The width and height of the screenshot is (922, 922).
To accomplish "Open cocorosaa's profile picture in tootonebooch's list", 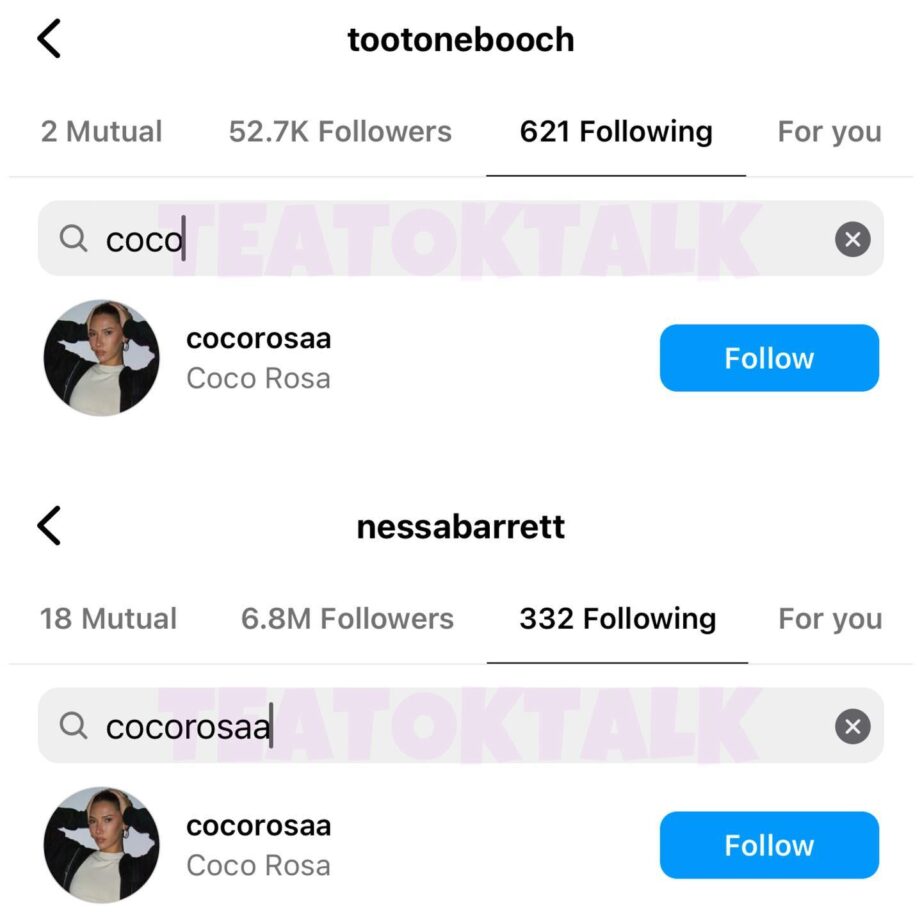I will (x=101, y=358).
